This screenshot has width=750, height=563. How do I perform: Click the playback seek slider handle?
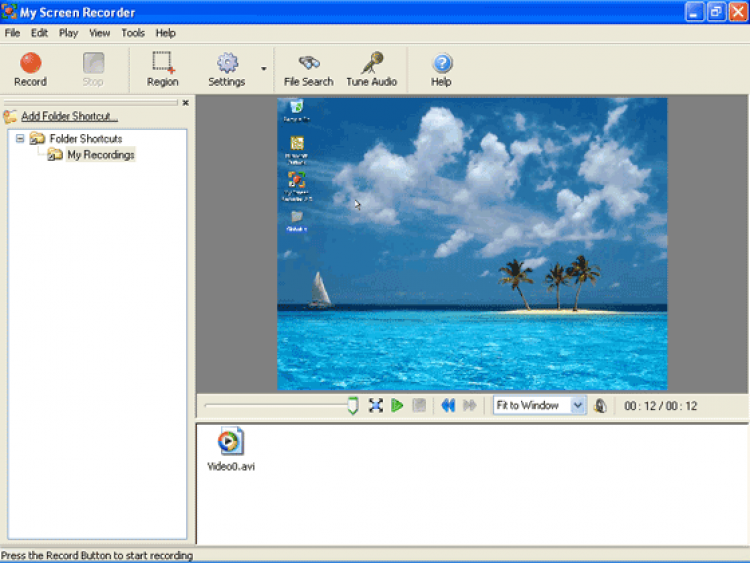click(352, 405)
